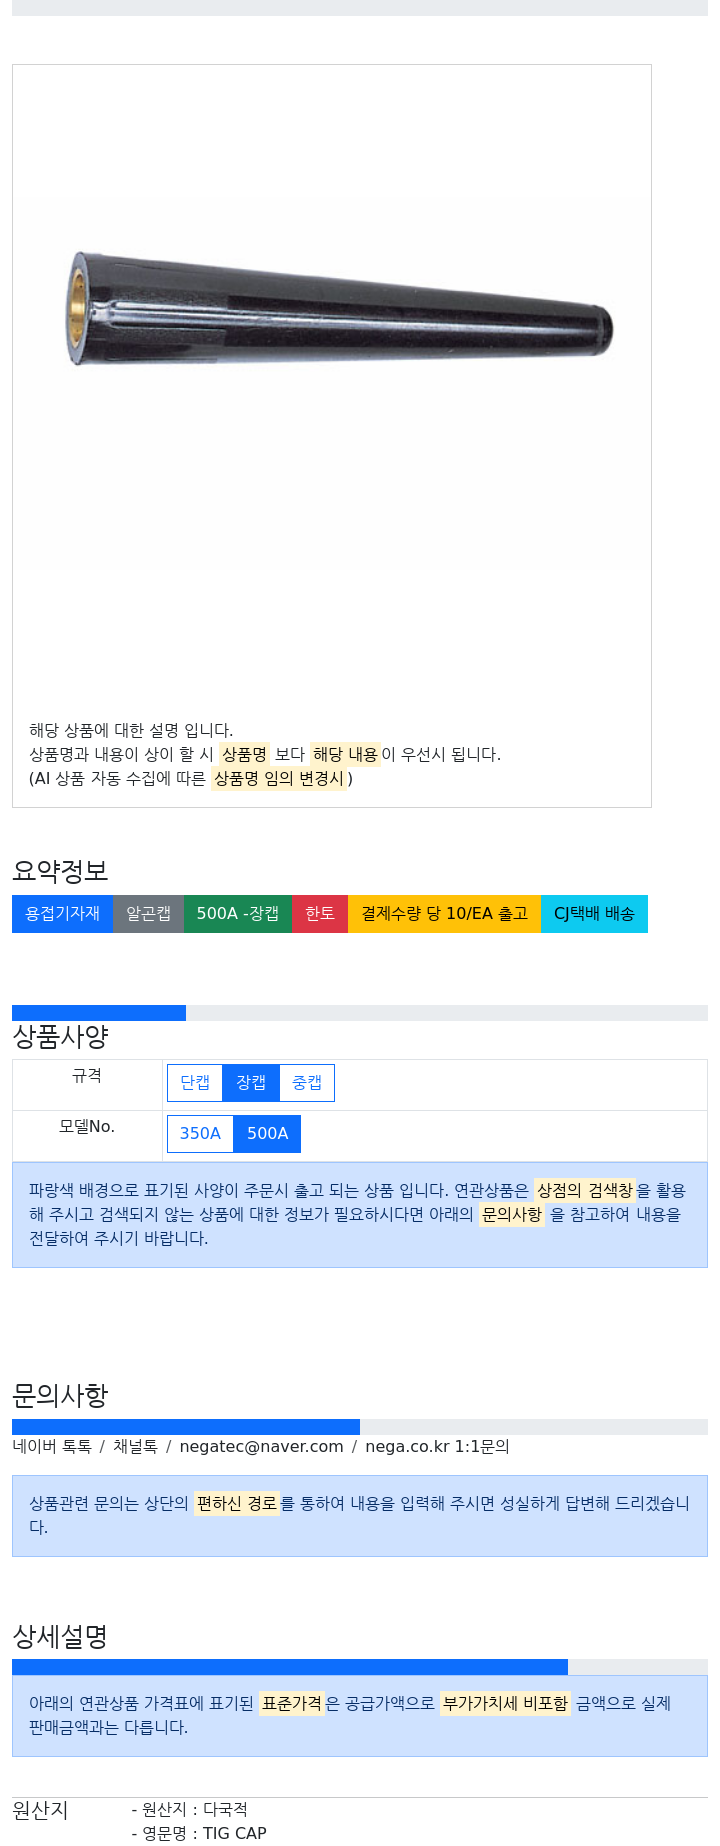Click the negatec@naver.com email link

(261, 1447)
